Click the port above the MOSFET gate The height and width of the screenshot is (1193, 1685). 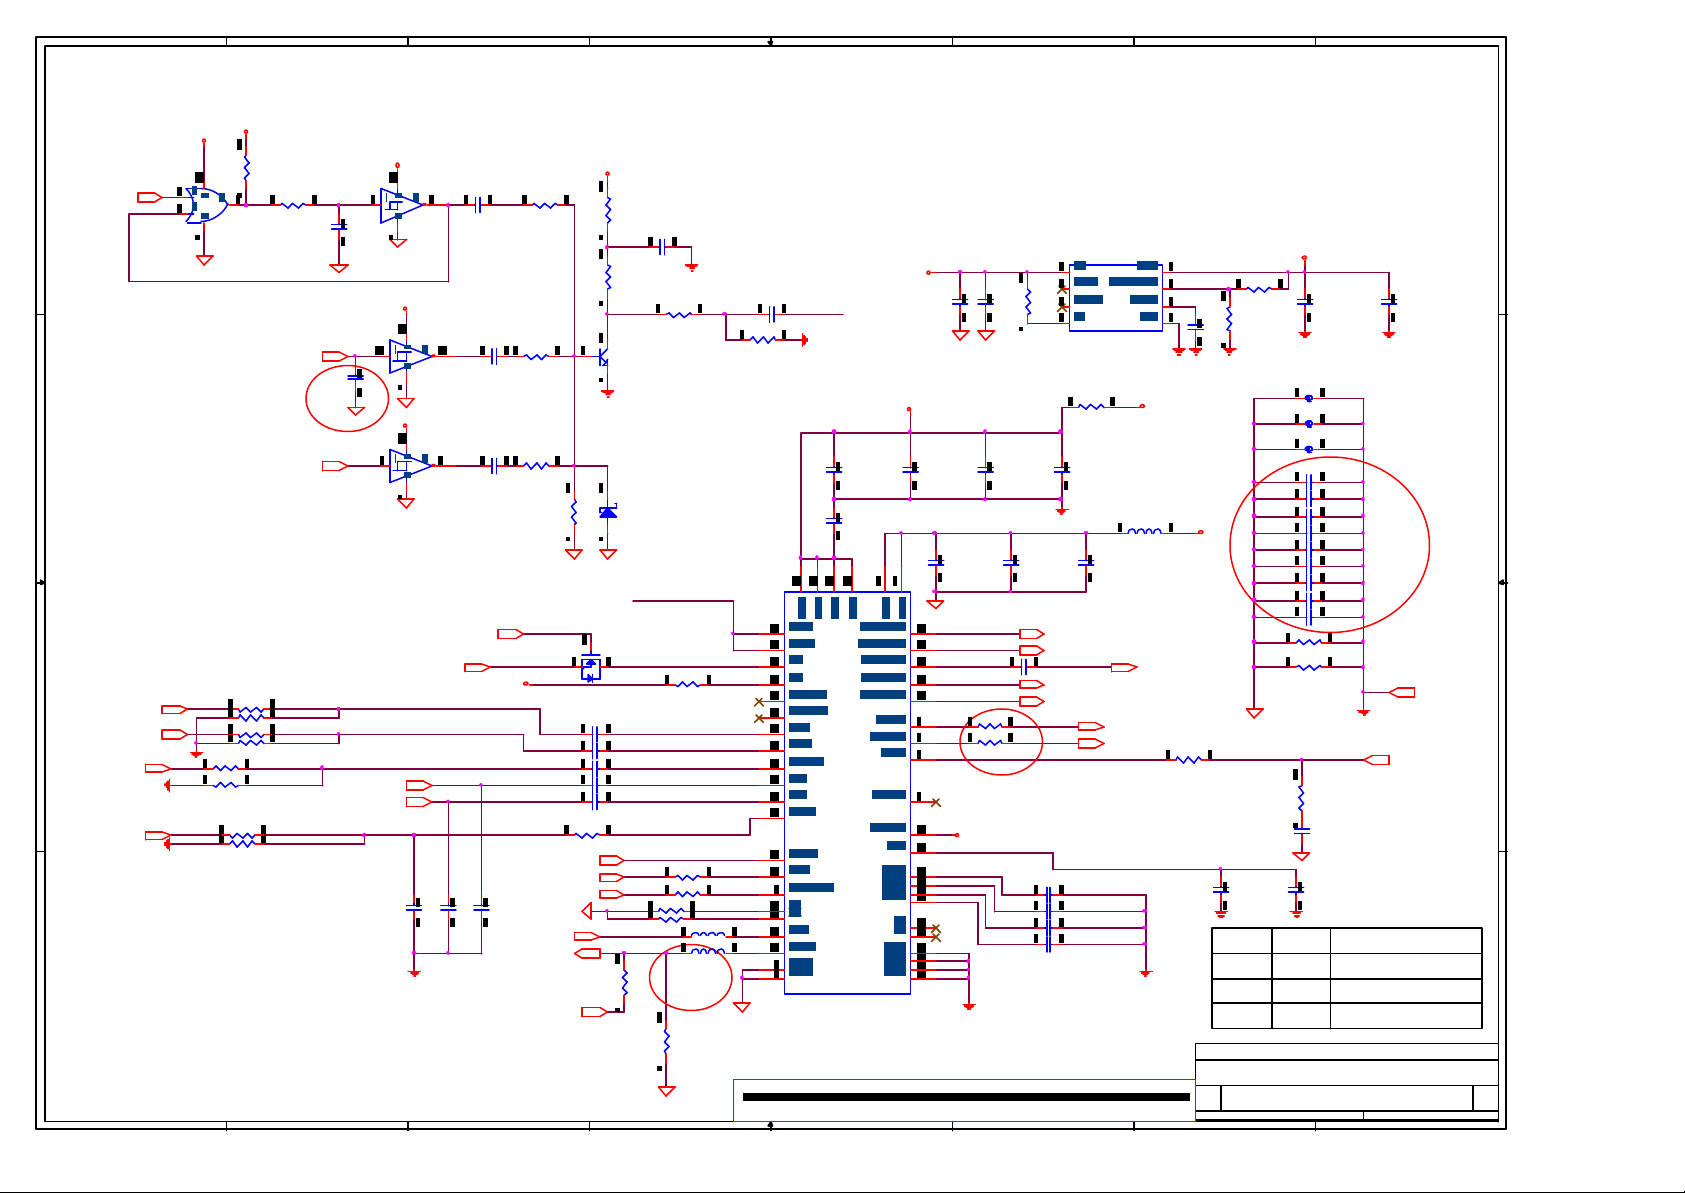pyautogui.click(x=511, y=634)
